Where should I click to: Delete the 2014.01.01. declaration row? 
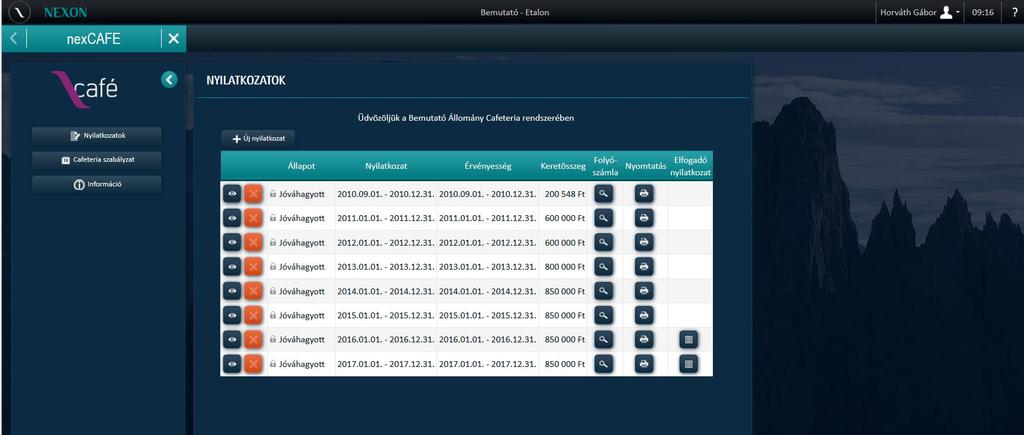tap(253, 291)
